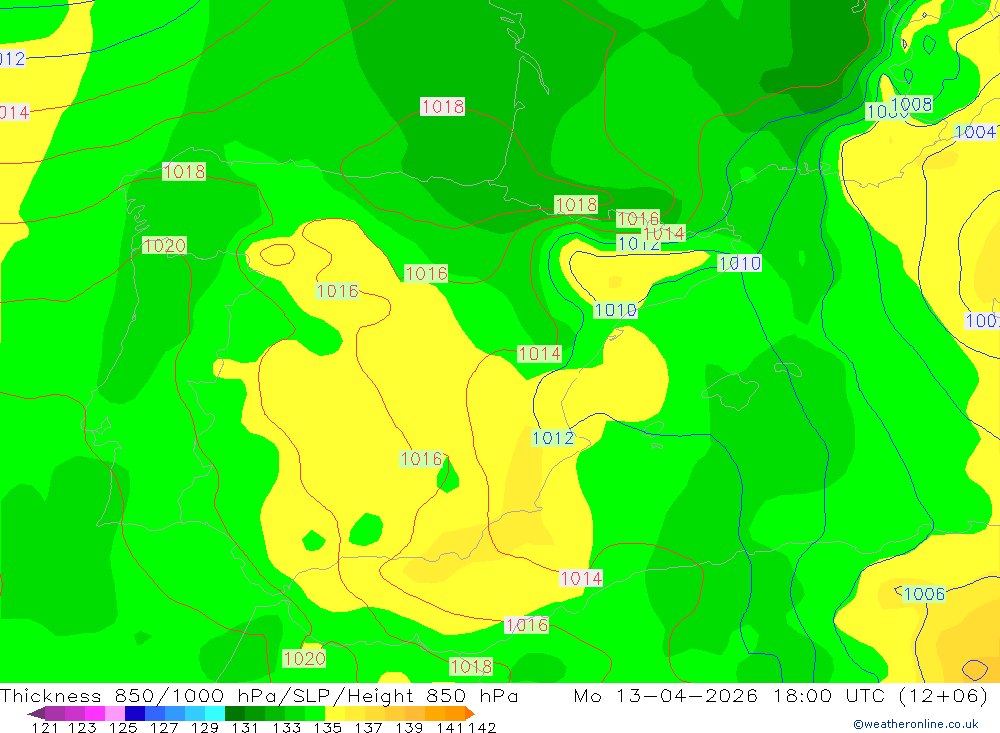Select the dark navy blue legend swatch
Viewport: 1000px width, 733px height.
tap(135, 713)
